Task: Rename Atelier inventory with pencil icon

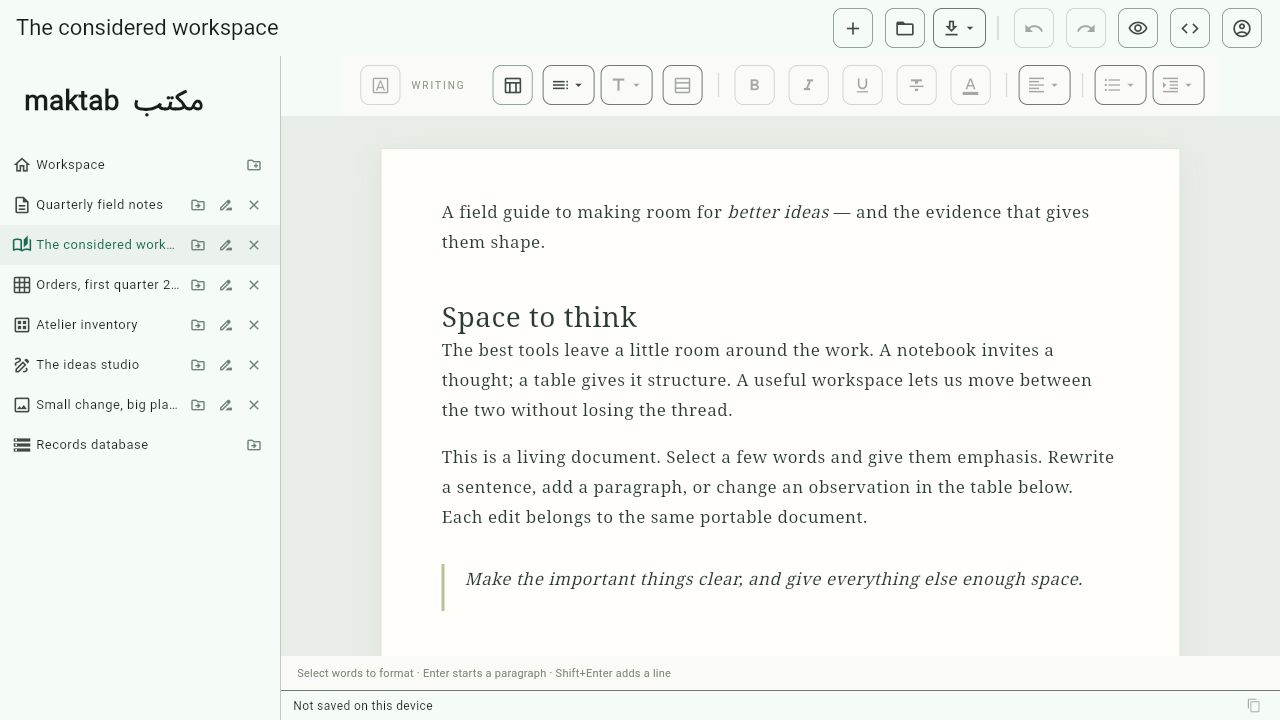Action: click(x=226, y=325)
